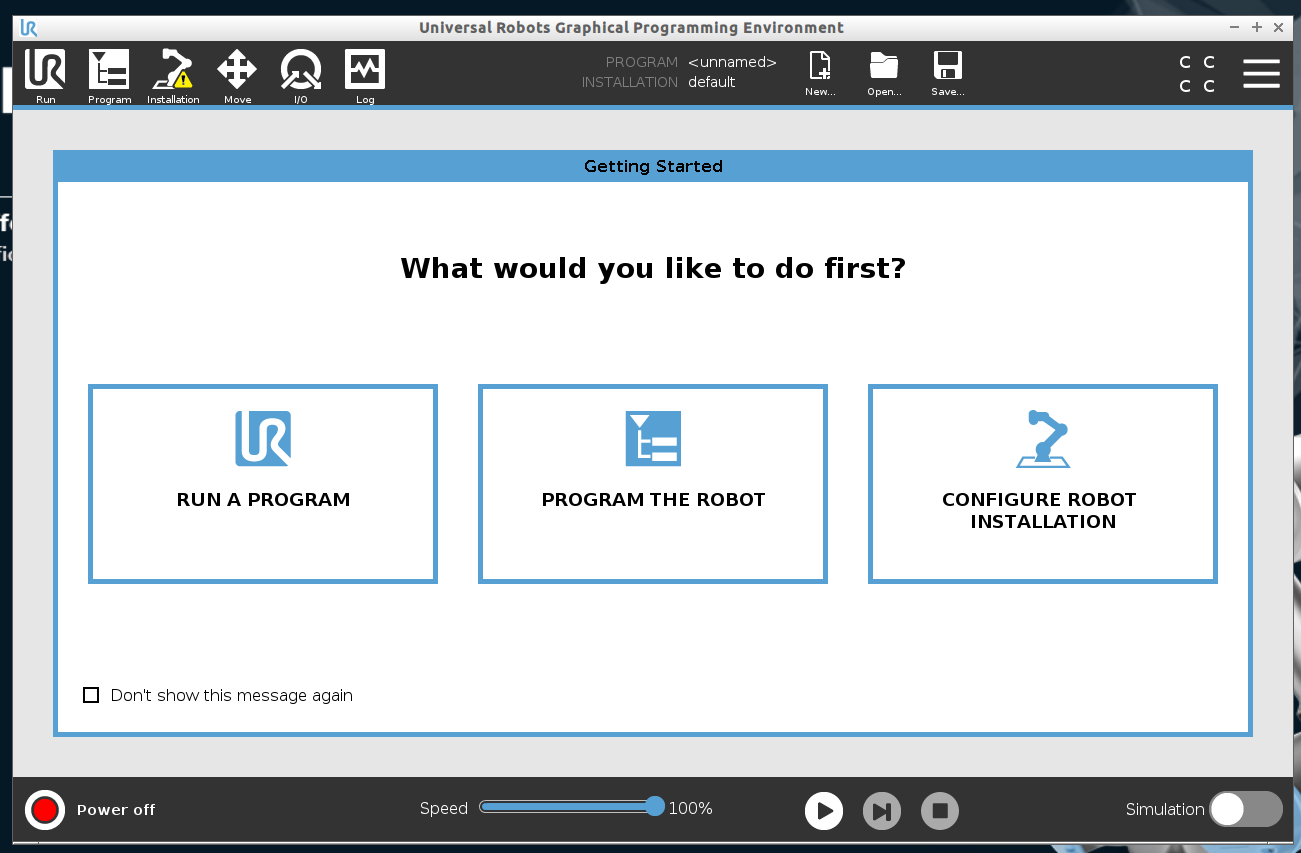Check Don't show this message again
This screenshot has width=1301, height=853.
(x=91, y=695)
